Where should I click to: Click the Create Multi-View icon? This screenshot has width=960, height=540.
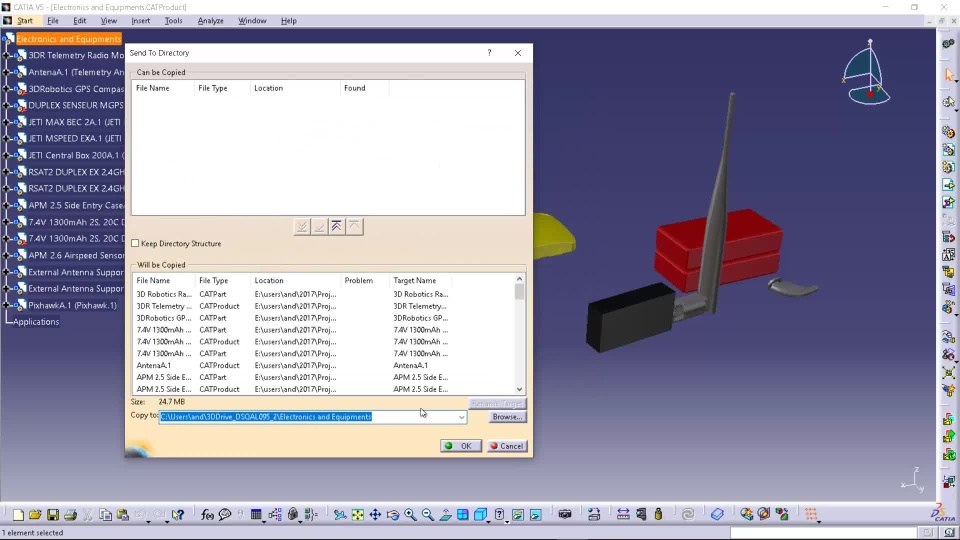tap(463, 515)
